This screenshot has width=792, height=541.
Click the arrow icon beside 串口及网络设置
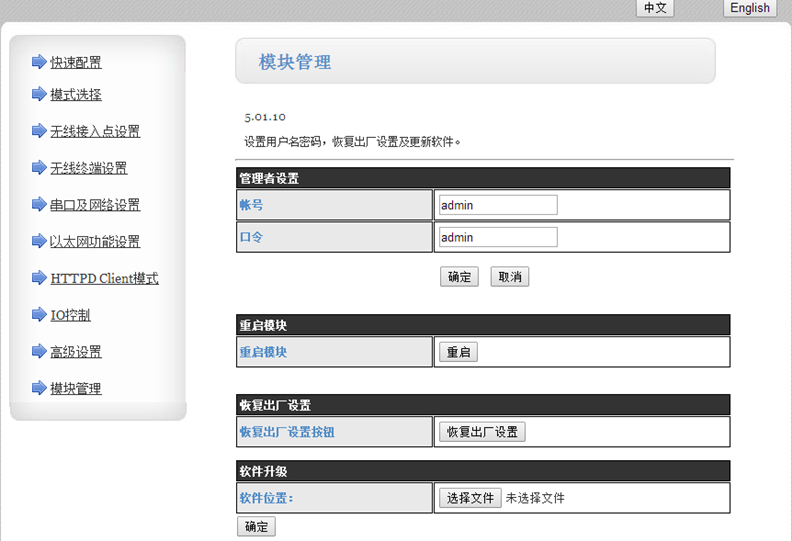click(x=39, y=205)
